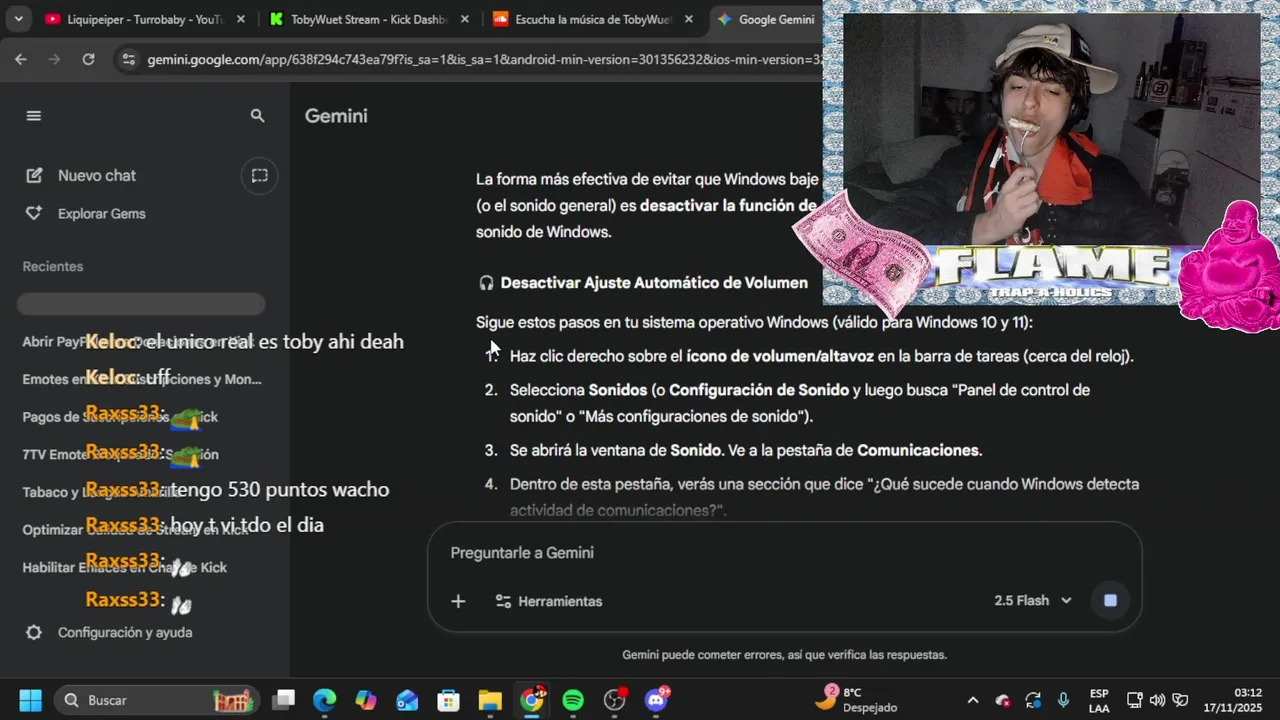The height and width of the screenshot is (720, 1280).
Task: Close the Kick Dashboard tab
Action: [465, 19]
